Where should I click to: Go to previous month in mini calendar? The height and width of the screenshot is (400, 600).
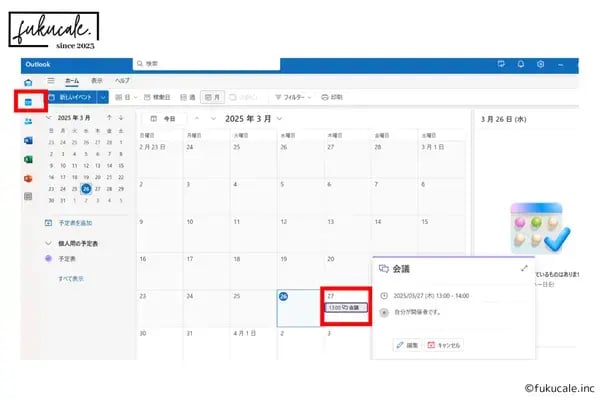[x=109, y=118]
